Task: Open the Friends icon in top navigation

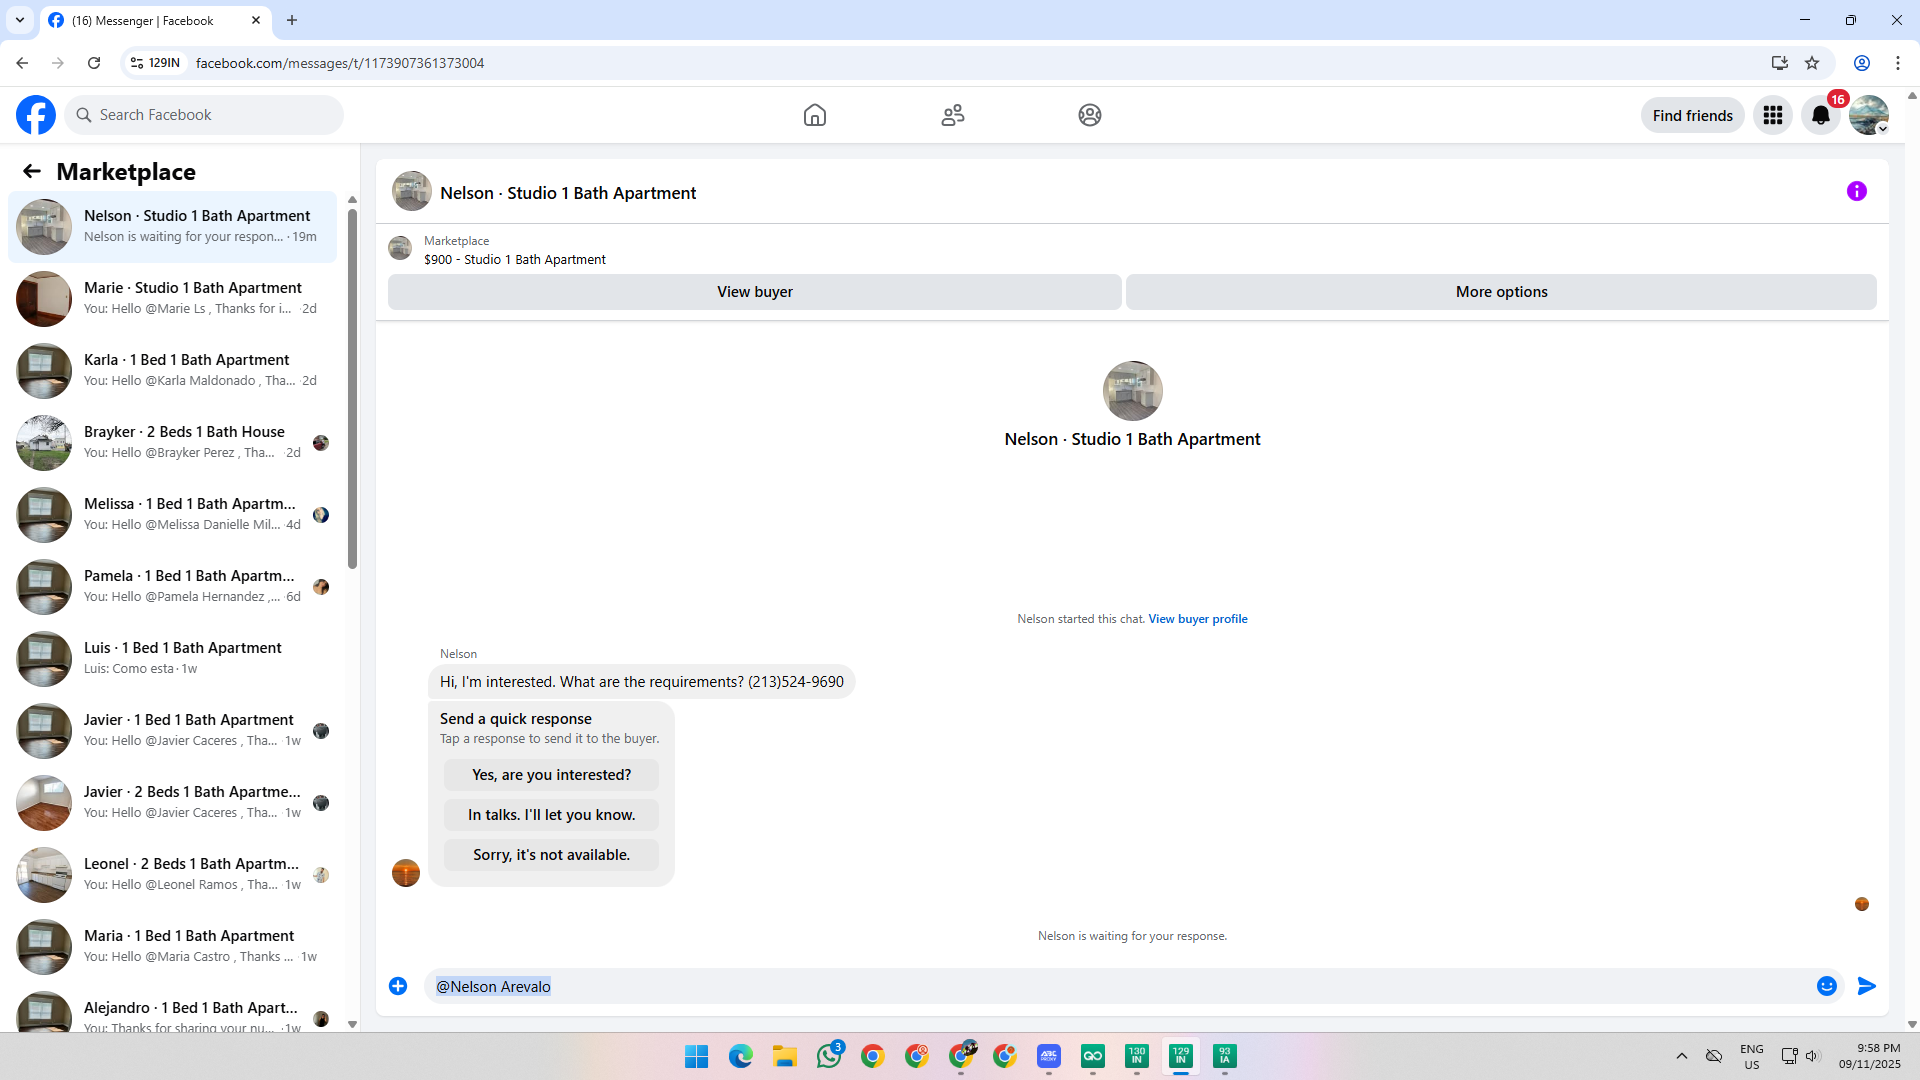Action: (x=953, y=115)
